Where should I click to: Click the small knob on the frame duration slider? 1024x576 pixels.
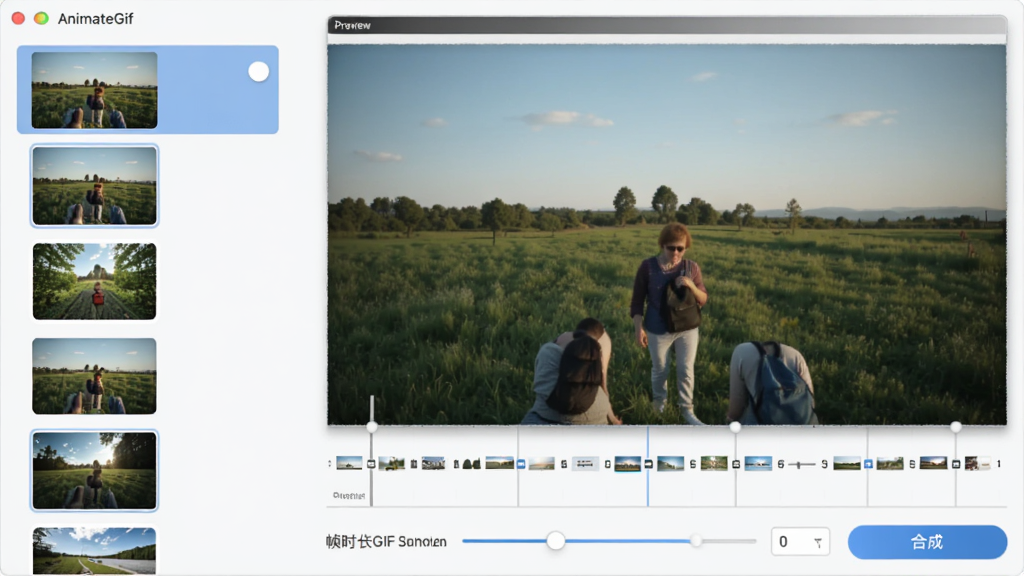coord(697,541)
